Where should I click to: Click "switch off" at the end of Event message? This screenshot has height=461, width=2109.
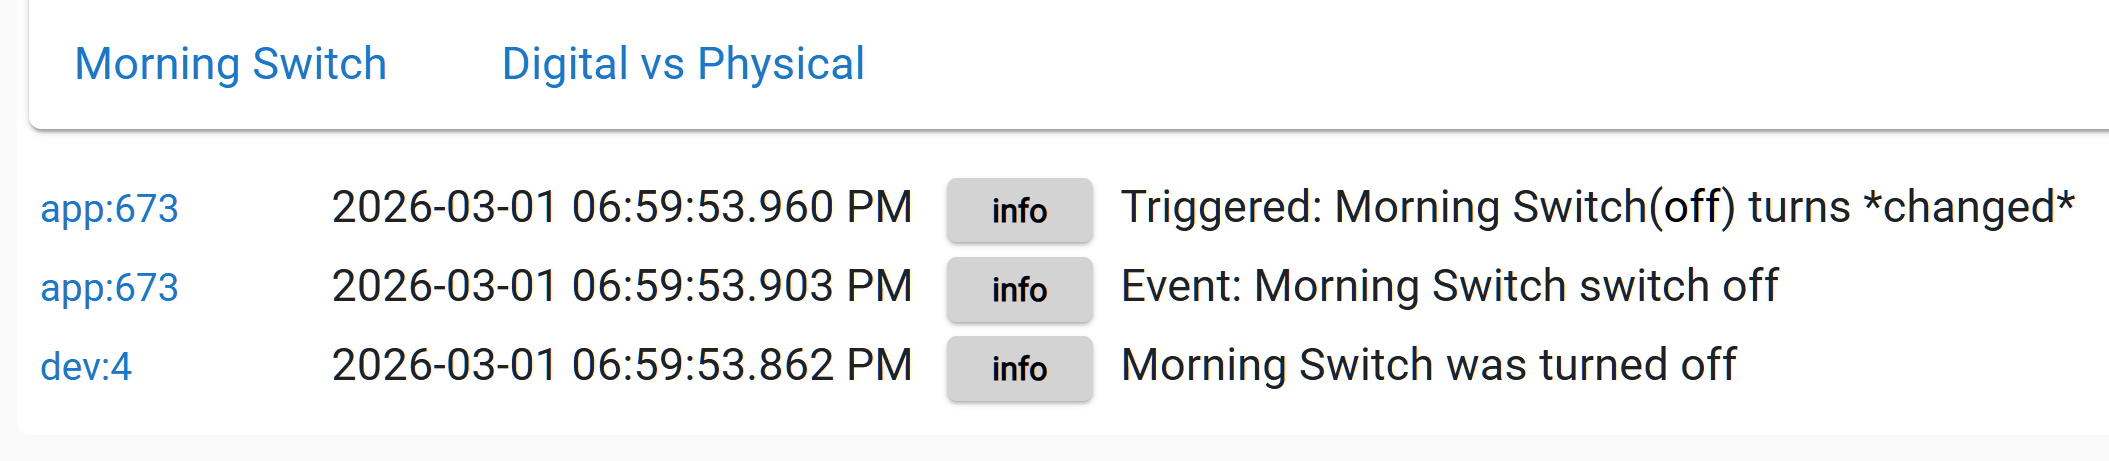(1678, 287)
